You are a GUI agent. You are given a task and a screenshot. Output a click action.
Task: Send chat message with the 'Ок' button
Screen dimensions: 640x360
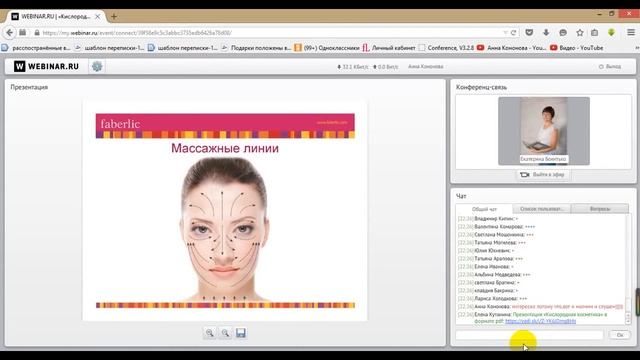(620, 335)
